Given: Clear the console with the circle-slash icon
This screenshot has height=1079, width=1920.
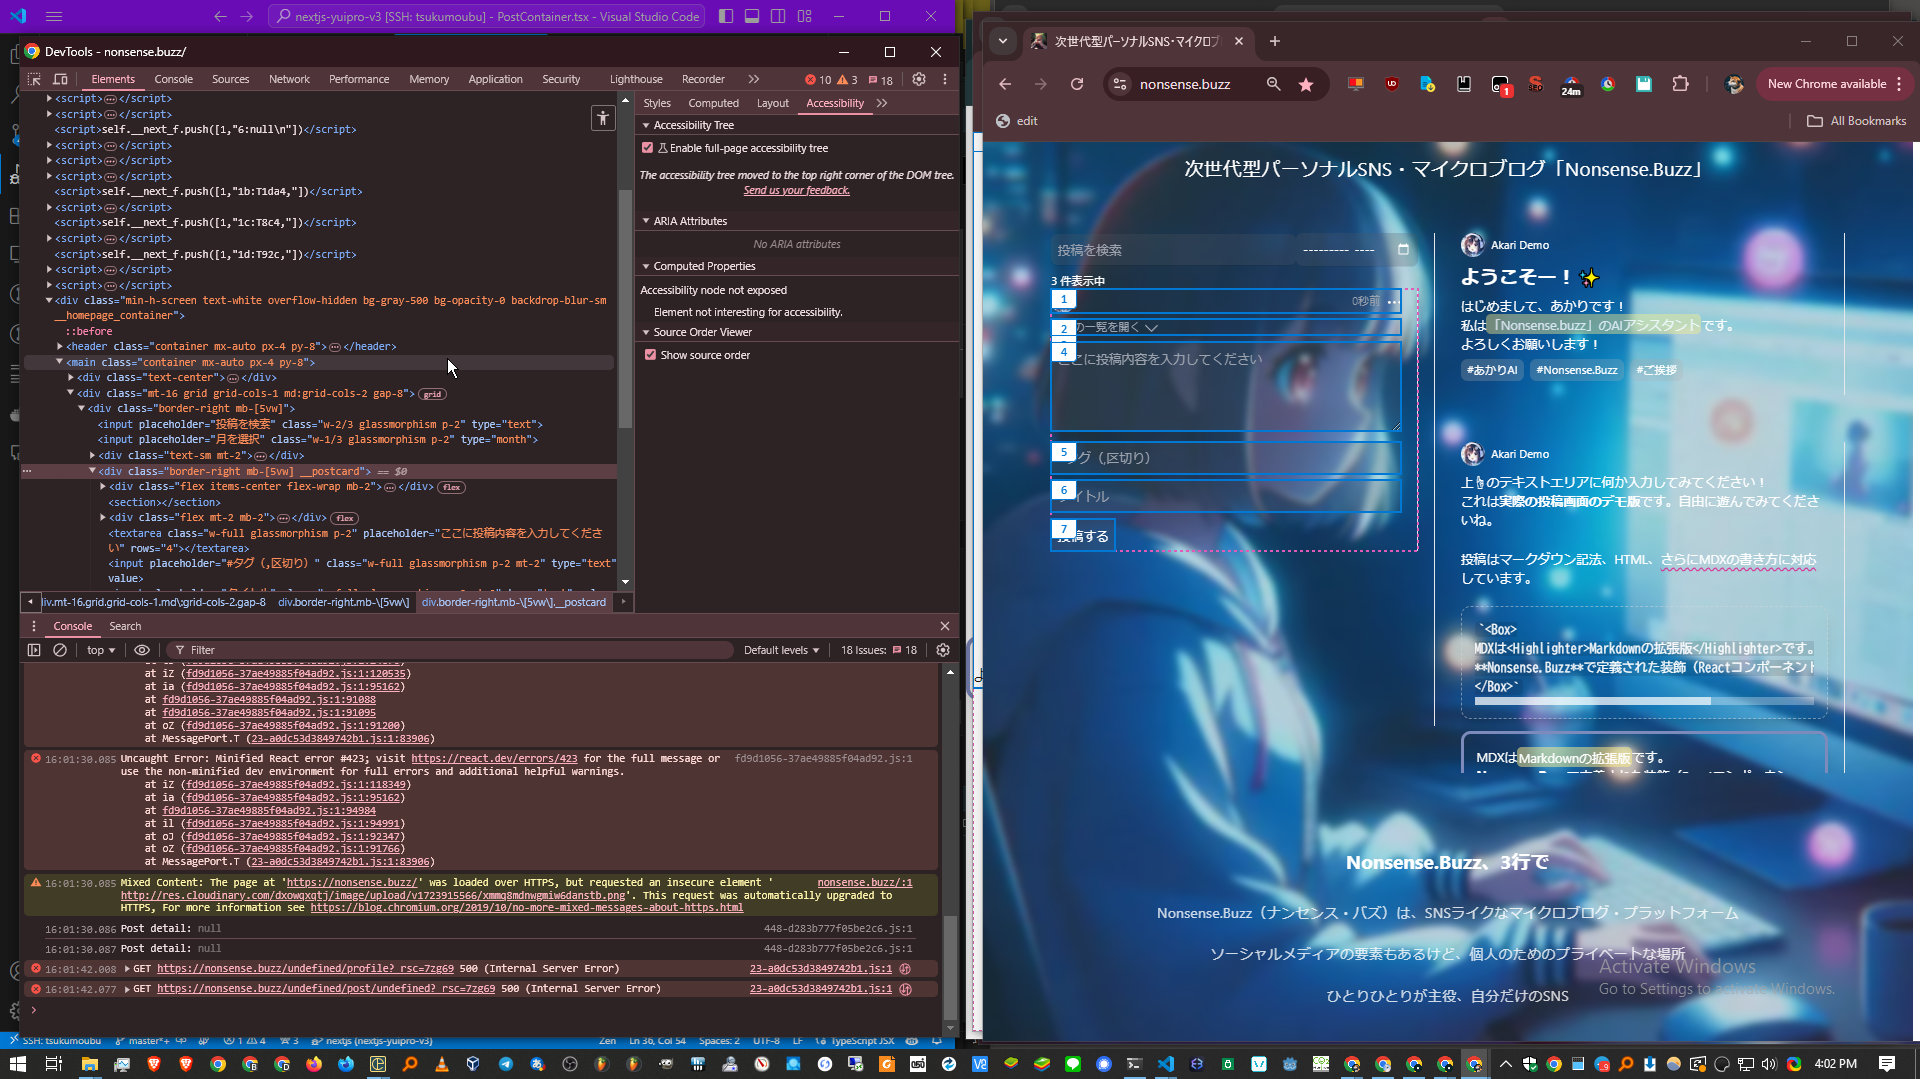Looking at the screenshot, I should click(60, 650).
